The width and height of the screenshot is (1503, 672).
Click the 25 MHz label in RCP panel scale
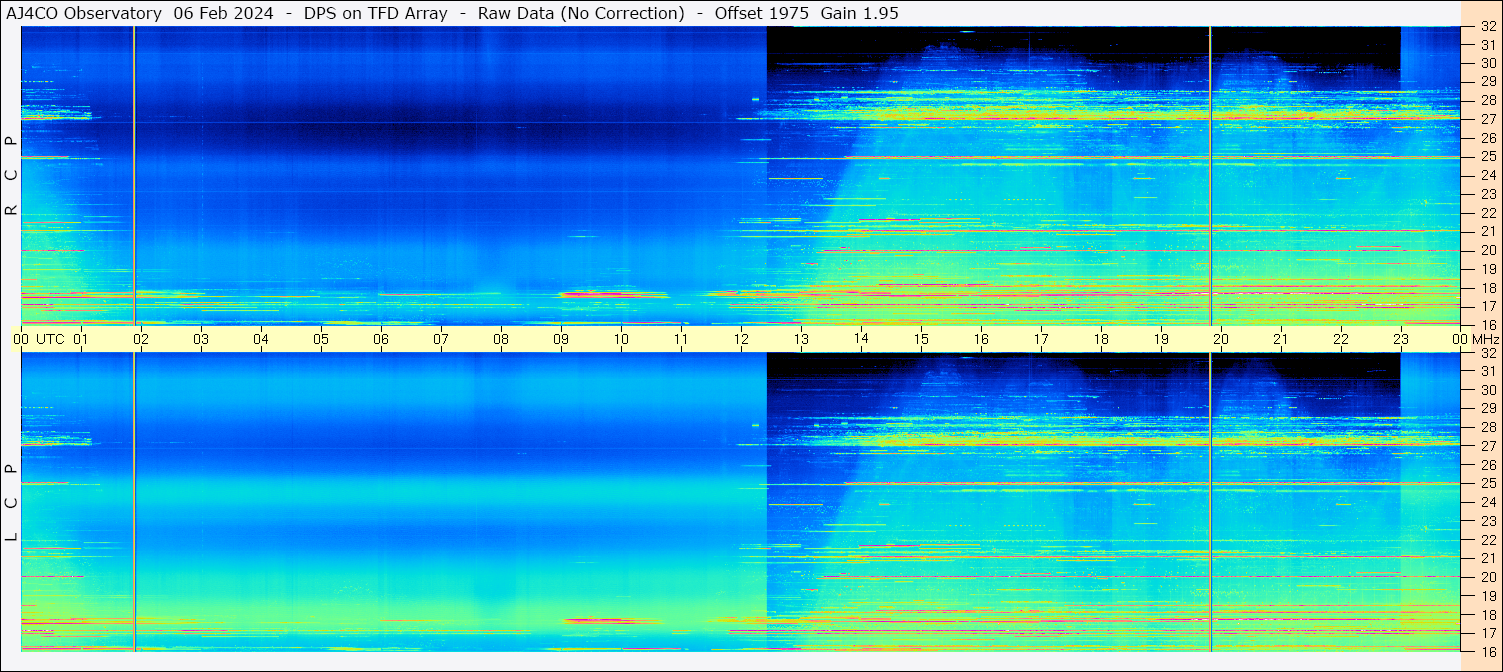pos(1487,157)
